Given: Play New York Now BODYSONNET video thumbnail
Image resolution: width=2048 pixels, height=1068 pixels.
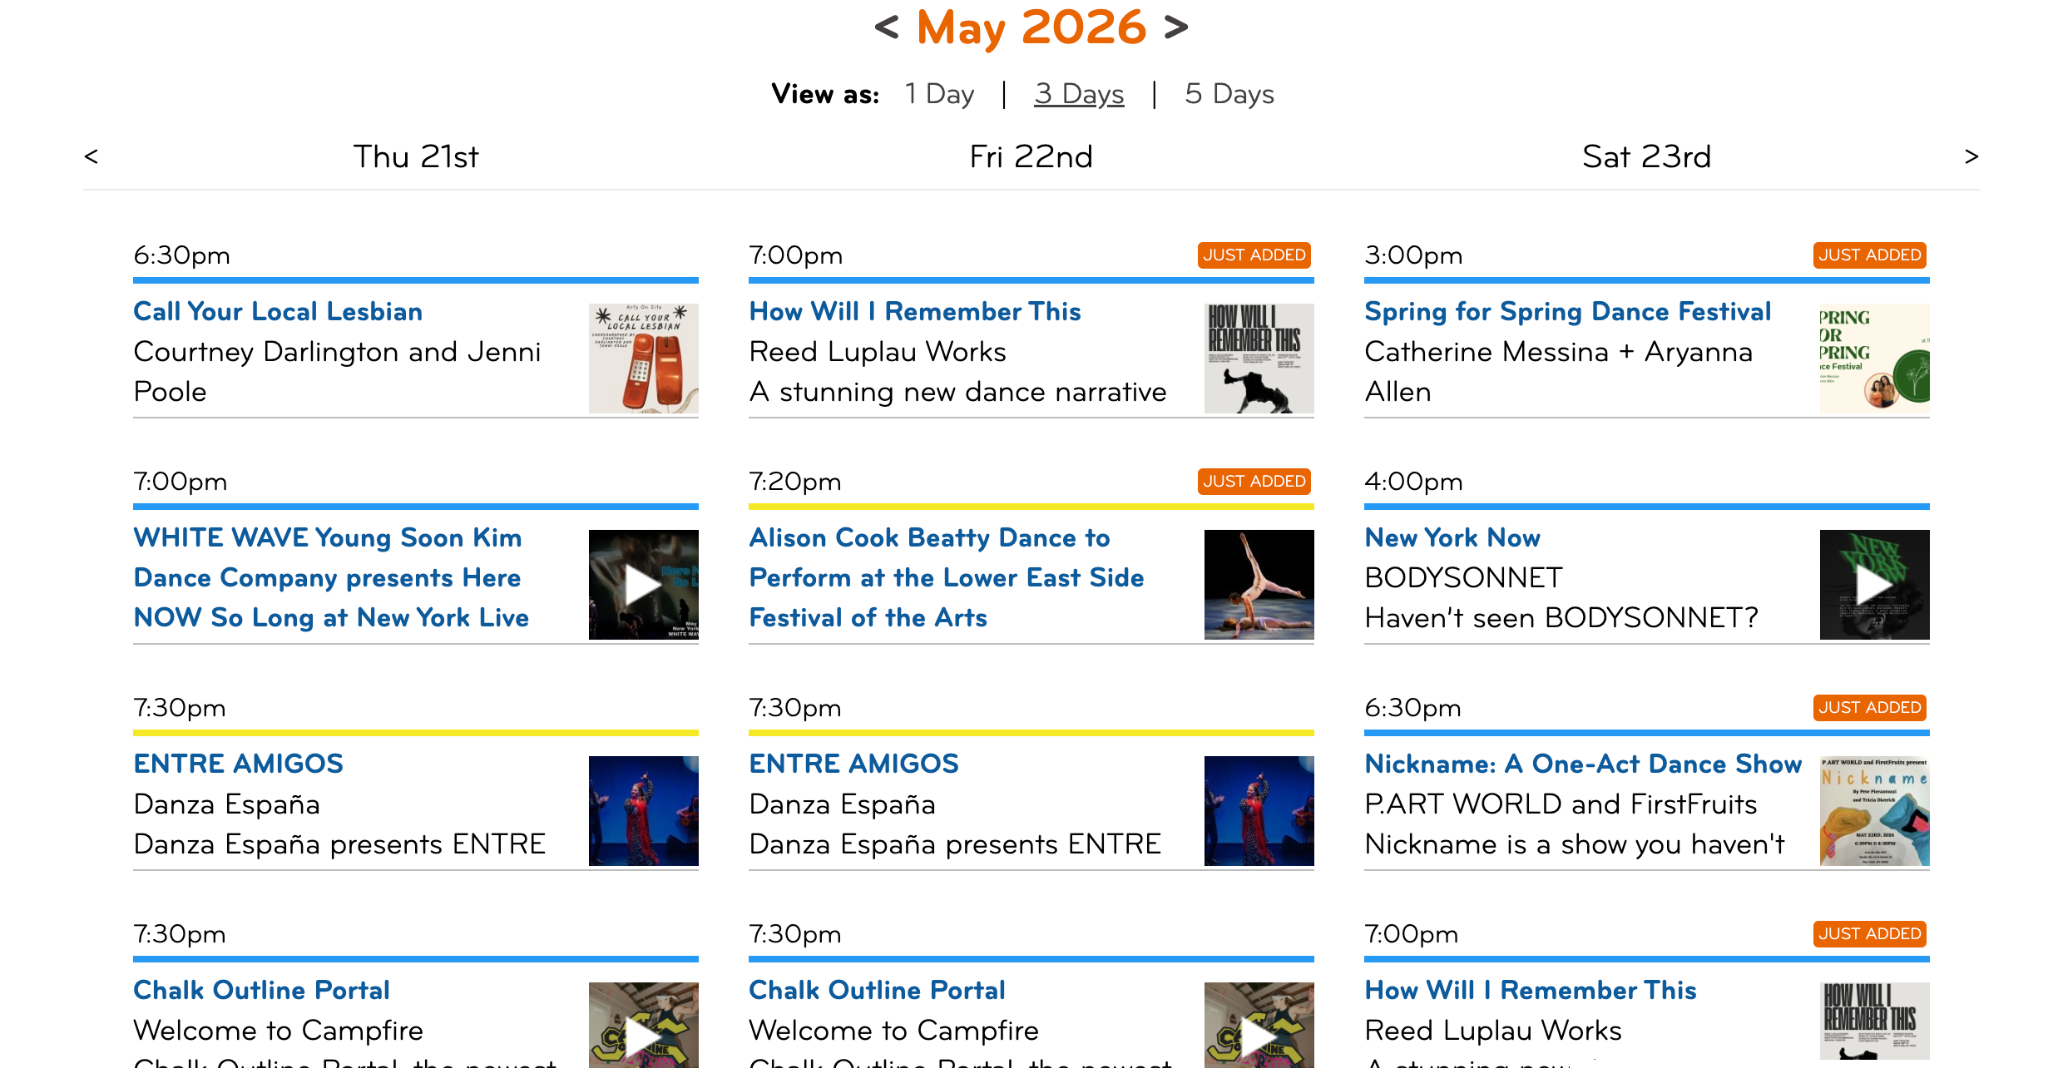Looking at the screenshot, I should coord(1874,585).
